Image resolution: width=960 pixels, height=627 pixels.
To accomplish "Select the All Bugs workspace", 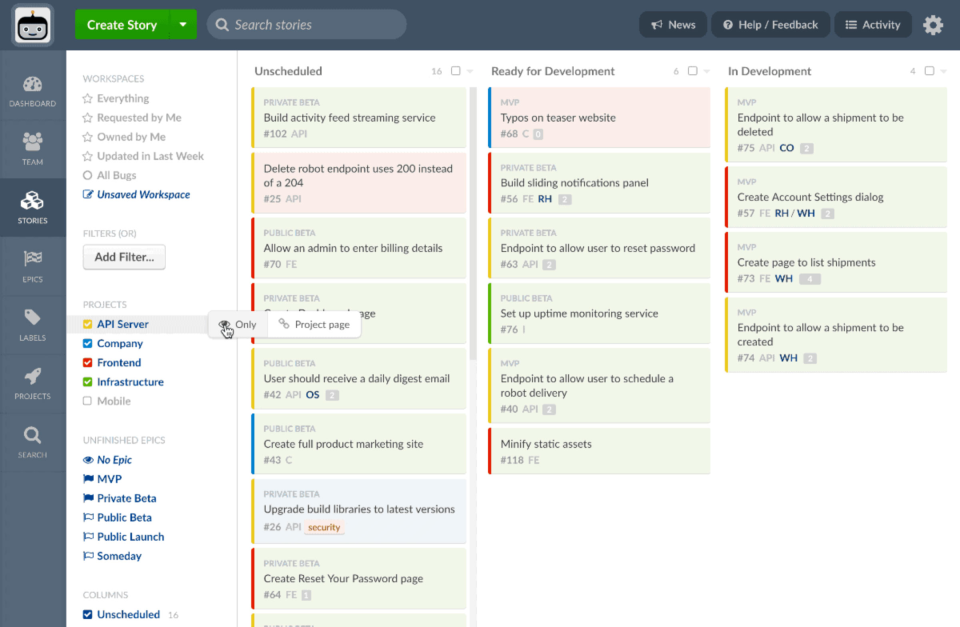I will pyautogui.click(x=116, y=175).
